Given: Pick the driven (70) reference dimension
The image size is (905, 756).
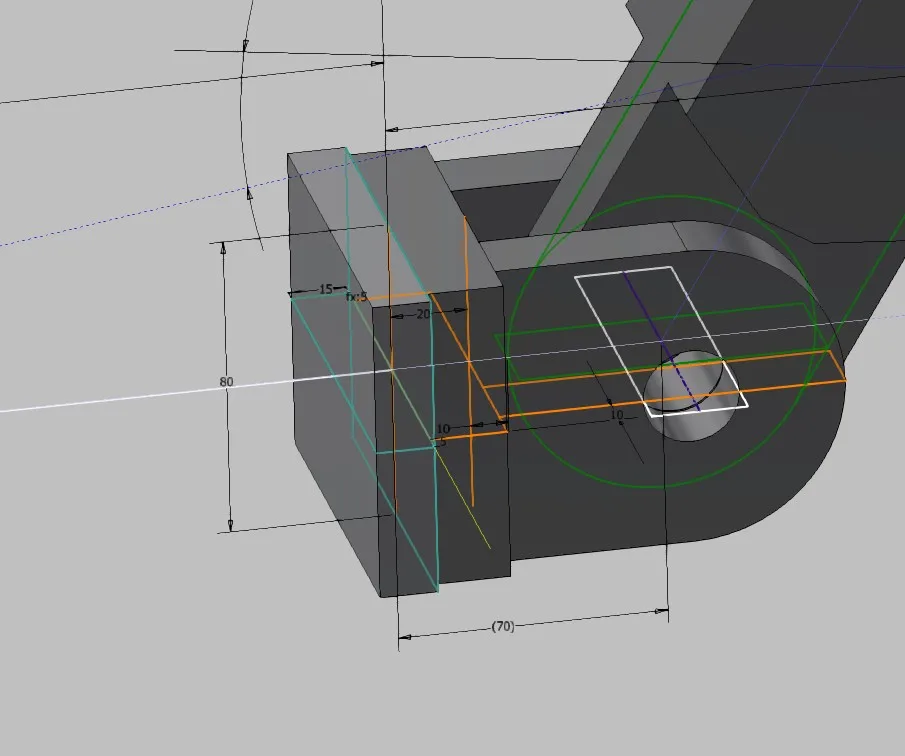Looking at the screenshot, I should point(502,626).
